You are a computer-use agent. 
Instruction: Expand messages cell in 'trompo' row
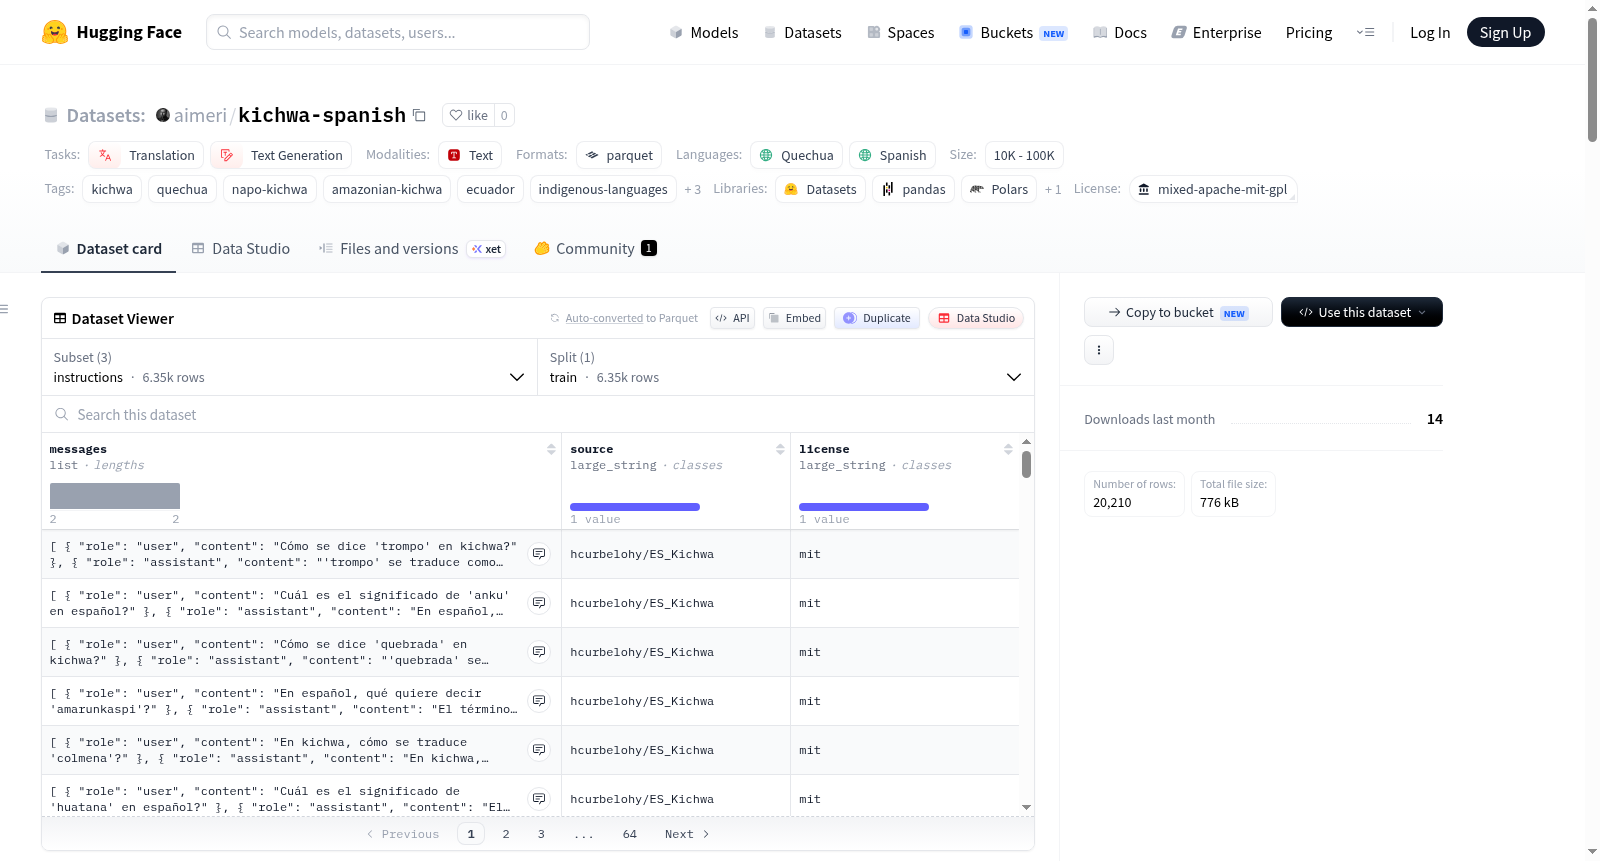click(539, 554)
